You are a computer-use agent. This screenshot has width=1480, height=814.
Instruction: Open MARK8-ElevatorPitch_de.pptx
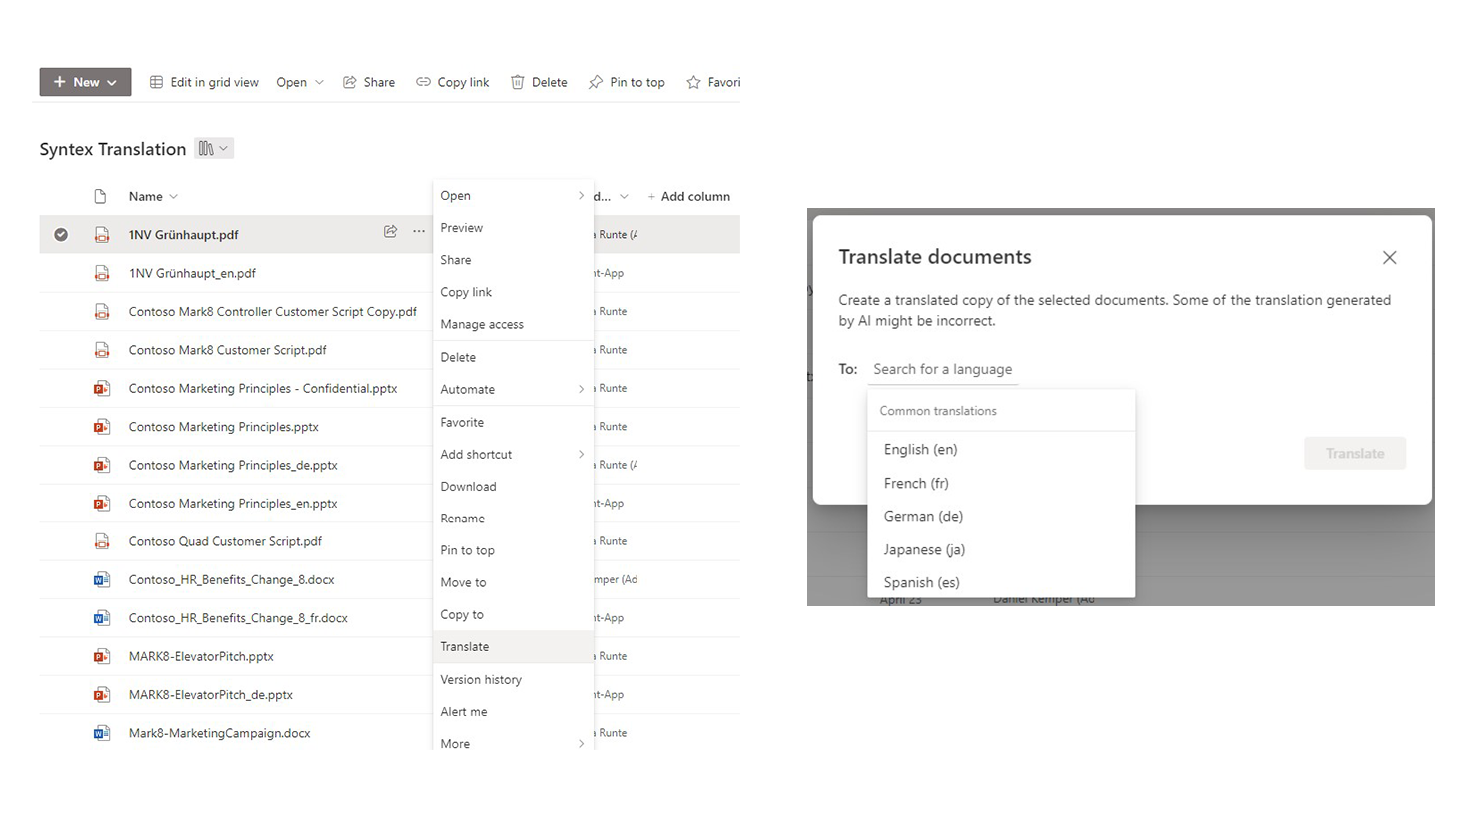tap(211, 694)
